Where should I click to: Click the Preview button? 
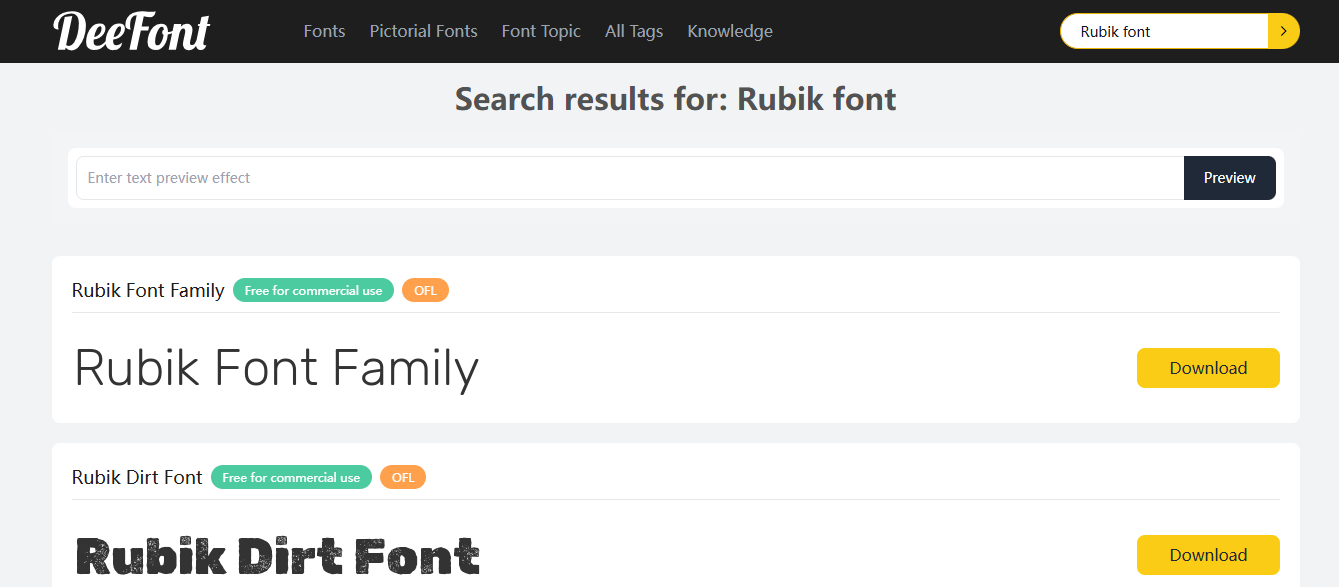click(x=1230, y=178)
